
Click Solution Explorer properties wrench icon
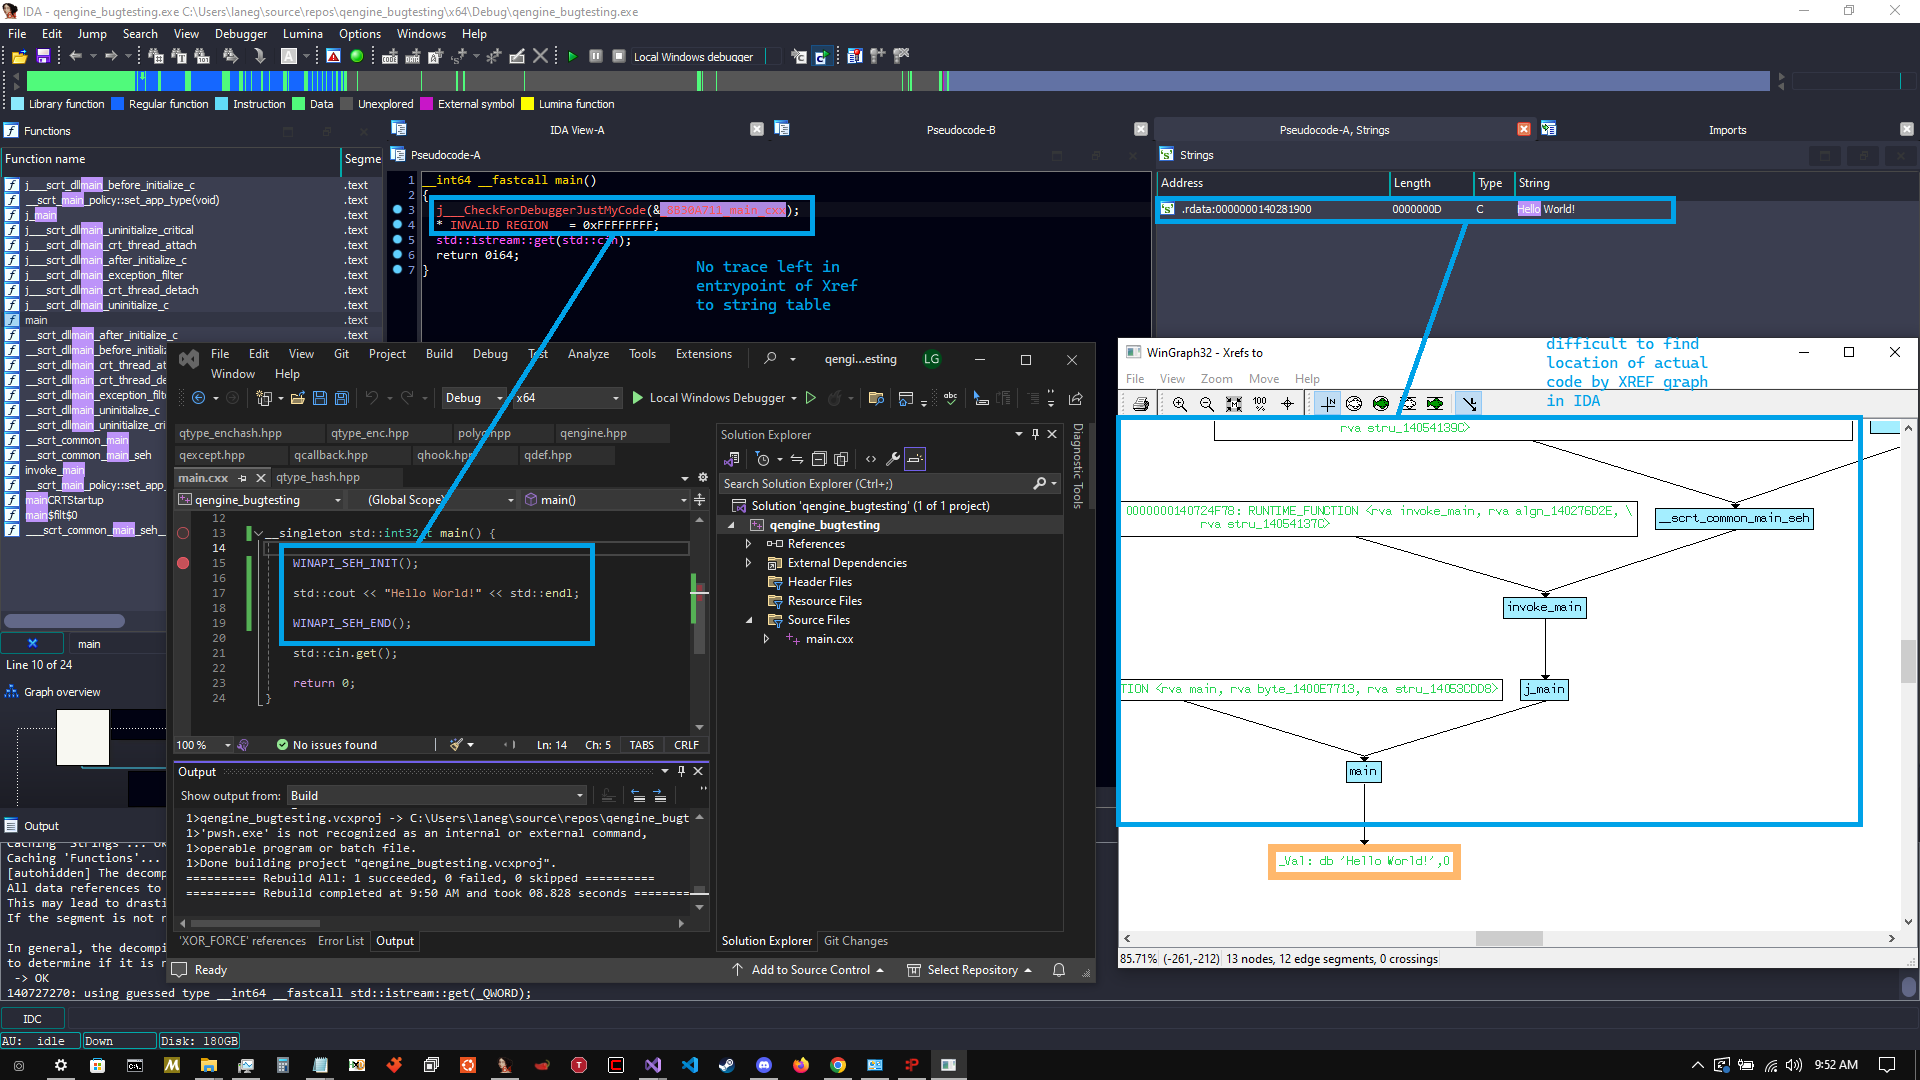click(893, 459)
